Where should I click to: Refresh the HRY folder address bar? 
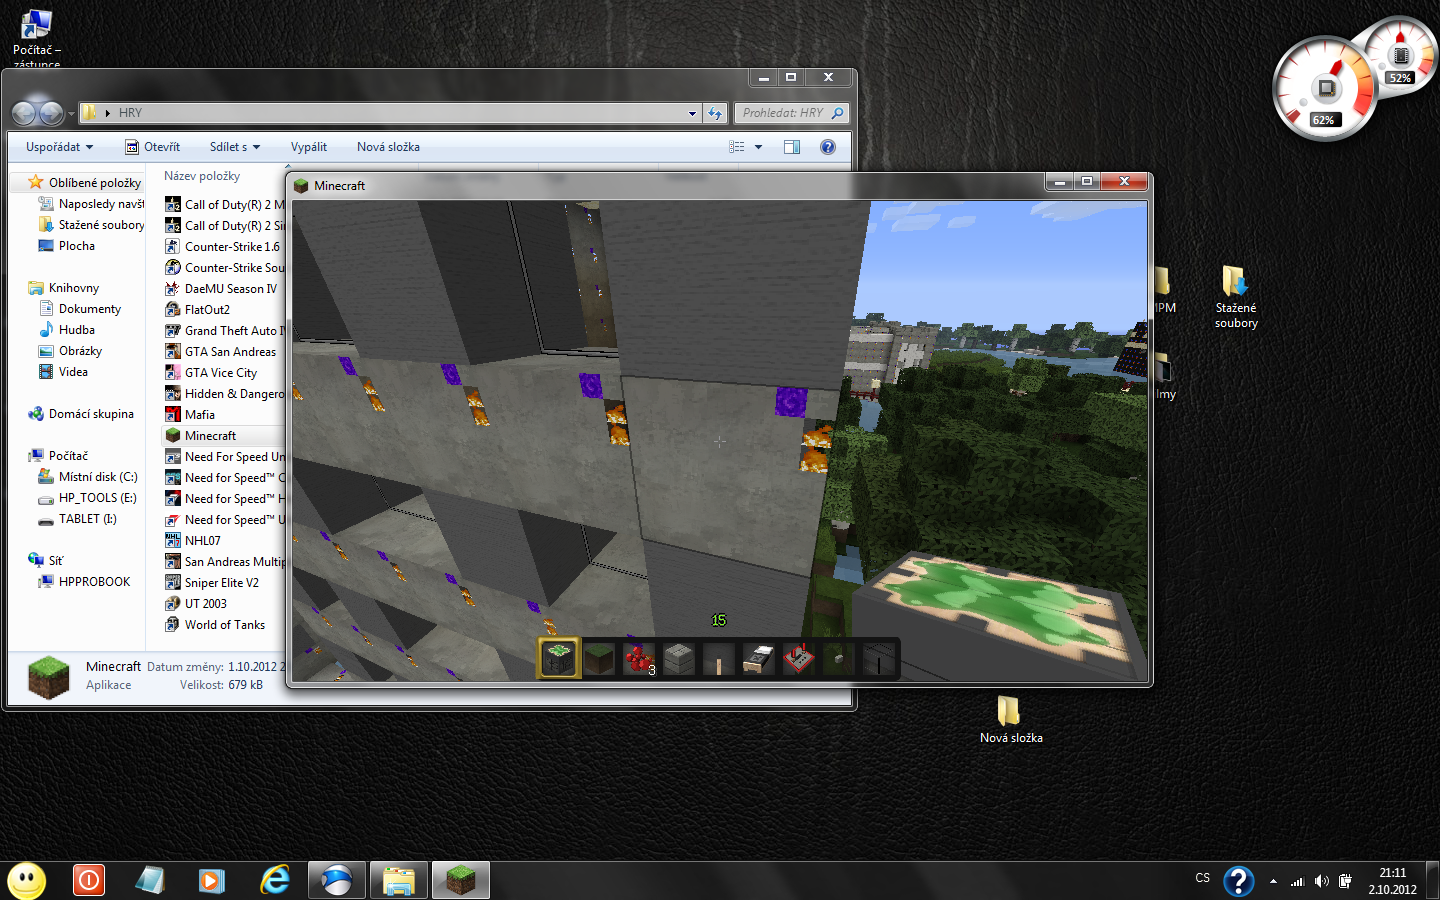point(715,113)
